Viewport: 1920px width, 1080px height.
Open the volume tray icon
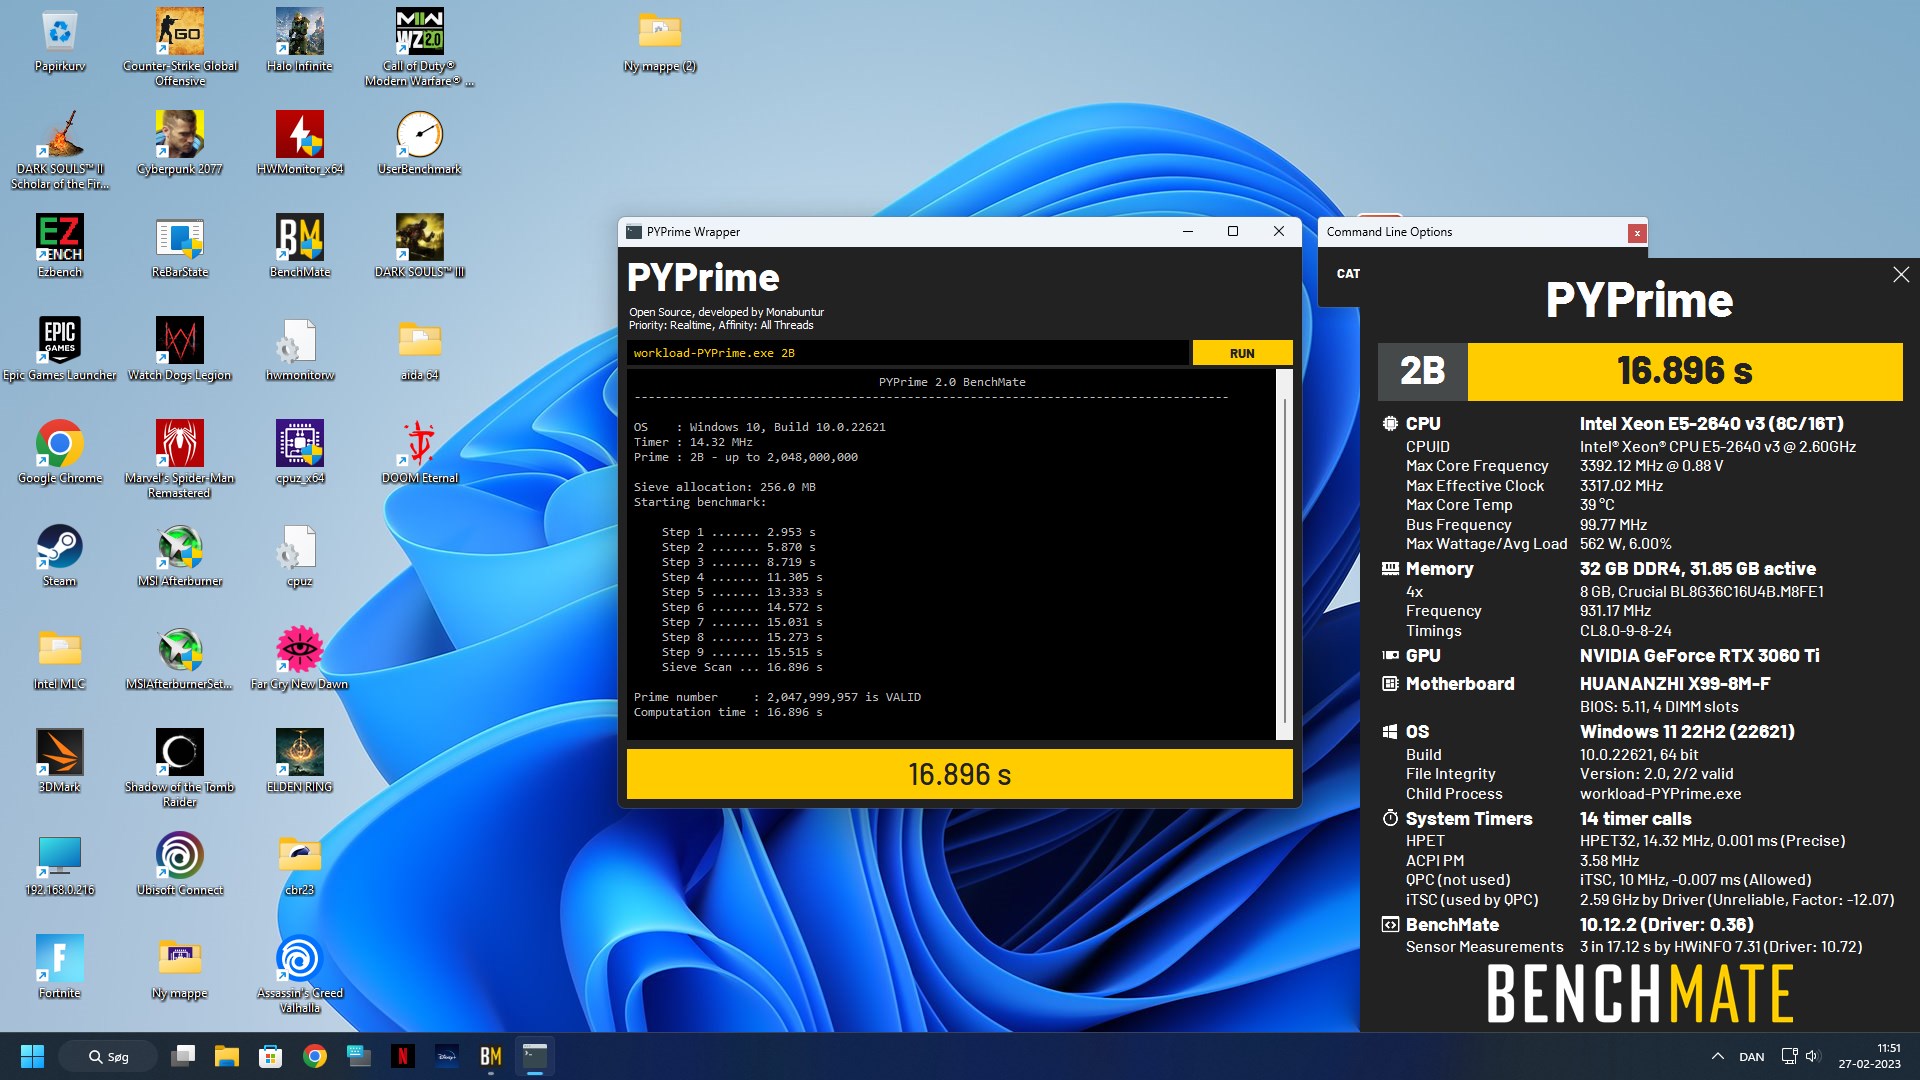pyautogui.click(x=1813, y=1056)
